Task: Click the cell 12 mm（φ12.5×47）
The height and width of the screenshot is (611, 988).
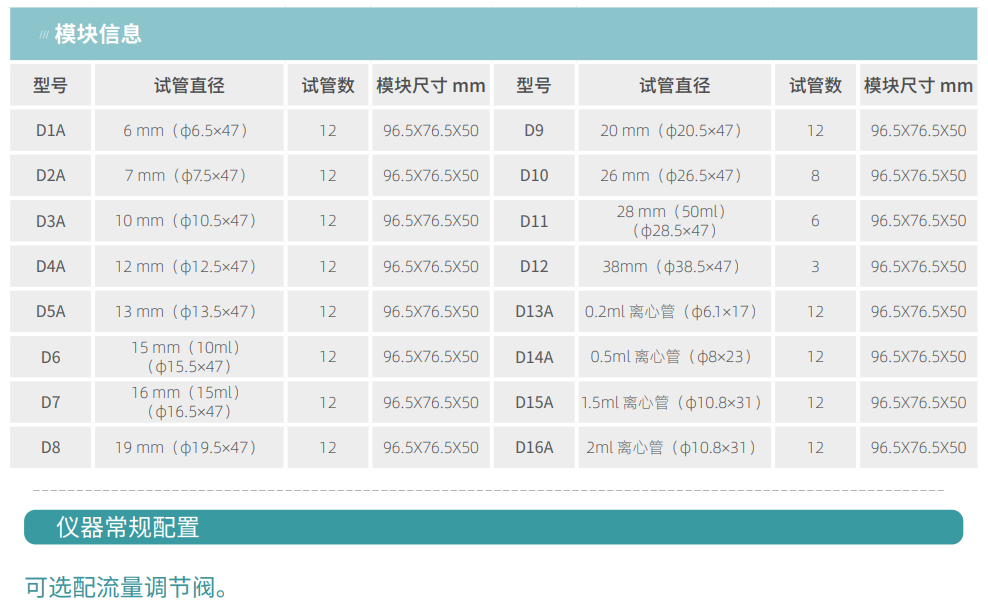Action: click(x=189, y=266)
